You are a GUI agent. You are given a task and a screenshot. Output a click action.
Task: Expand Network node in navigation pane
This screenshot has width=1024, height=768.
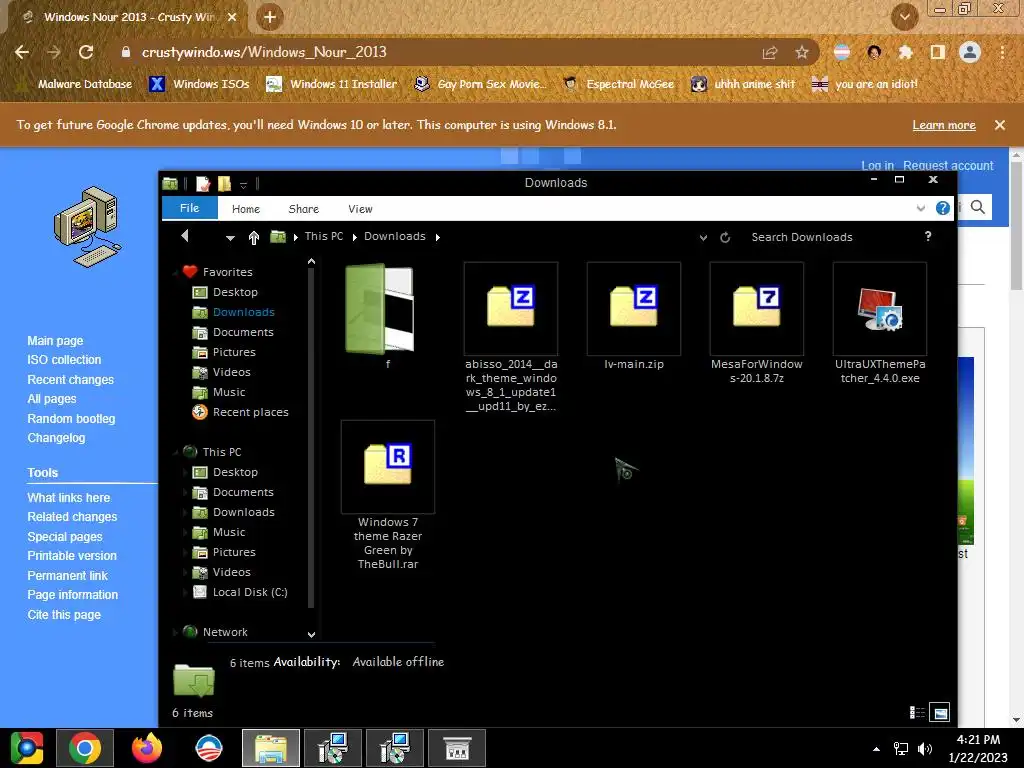coord(175,632)
